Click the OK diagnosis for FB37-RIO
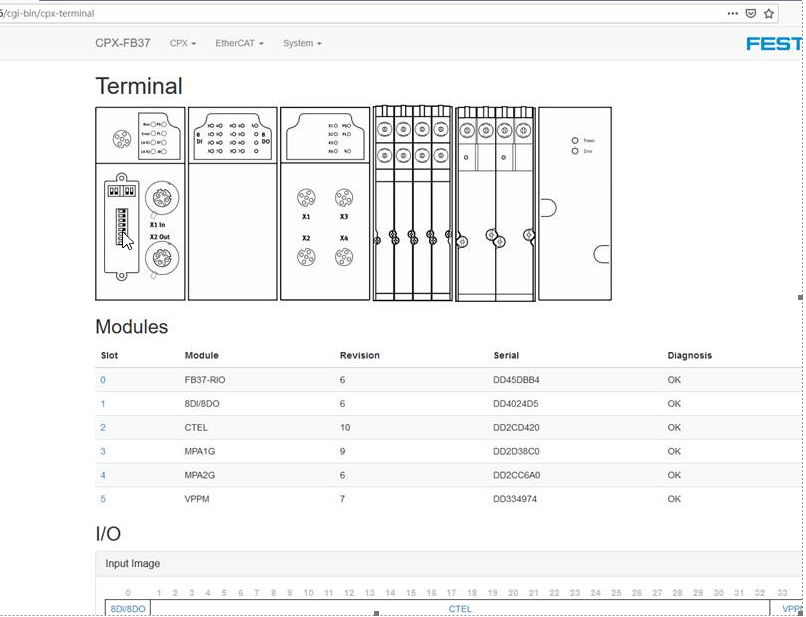The image size is (806, 617). (x=674, y=380)
